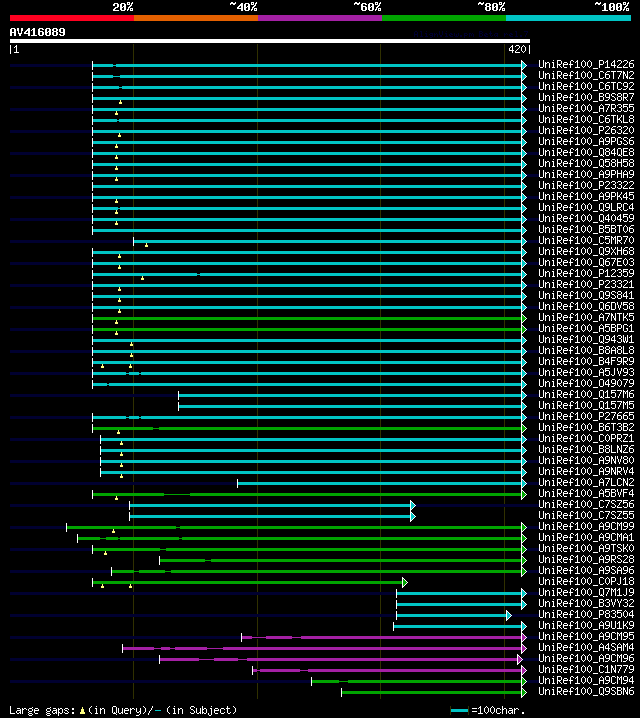Click the UniRef100_Q157M5 label
The width and height of the screenshot is (640, 718).
click(x=586, y=405)
